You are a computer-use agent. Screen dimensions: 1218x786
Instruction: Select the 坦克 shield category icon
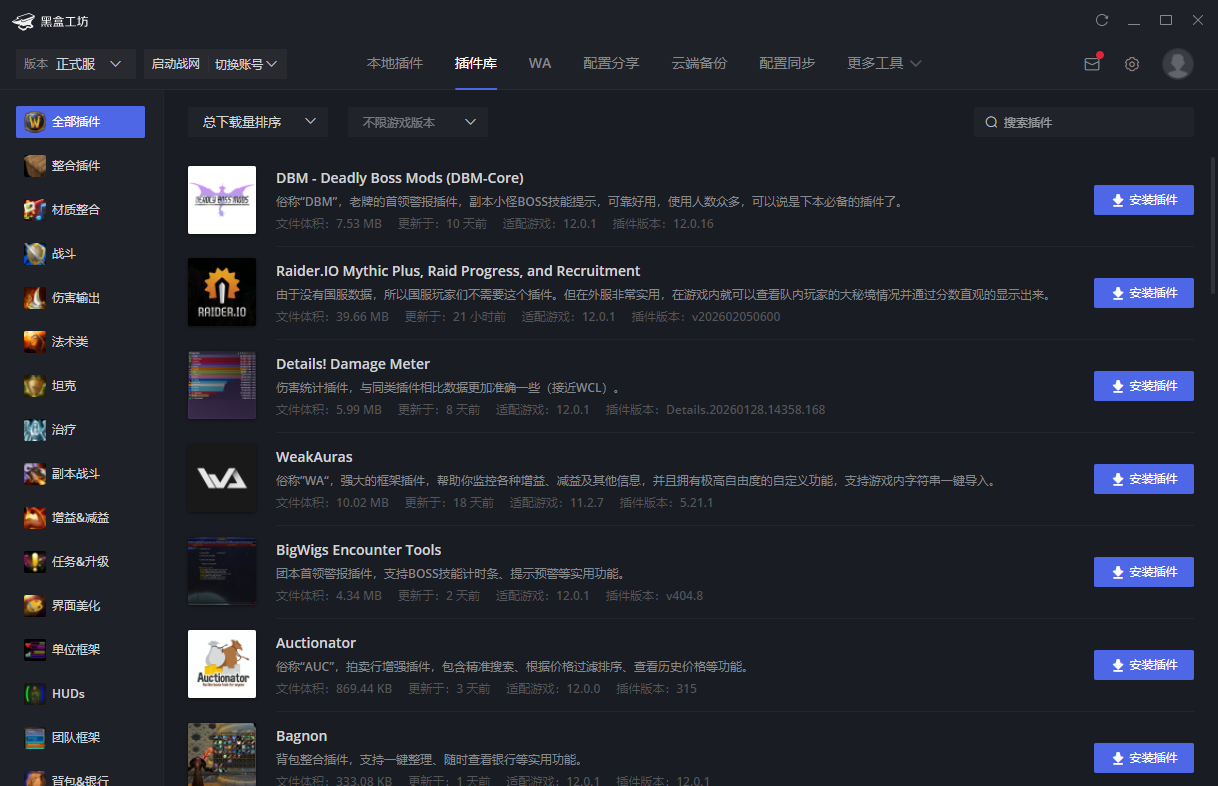coord(35,386)
